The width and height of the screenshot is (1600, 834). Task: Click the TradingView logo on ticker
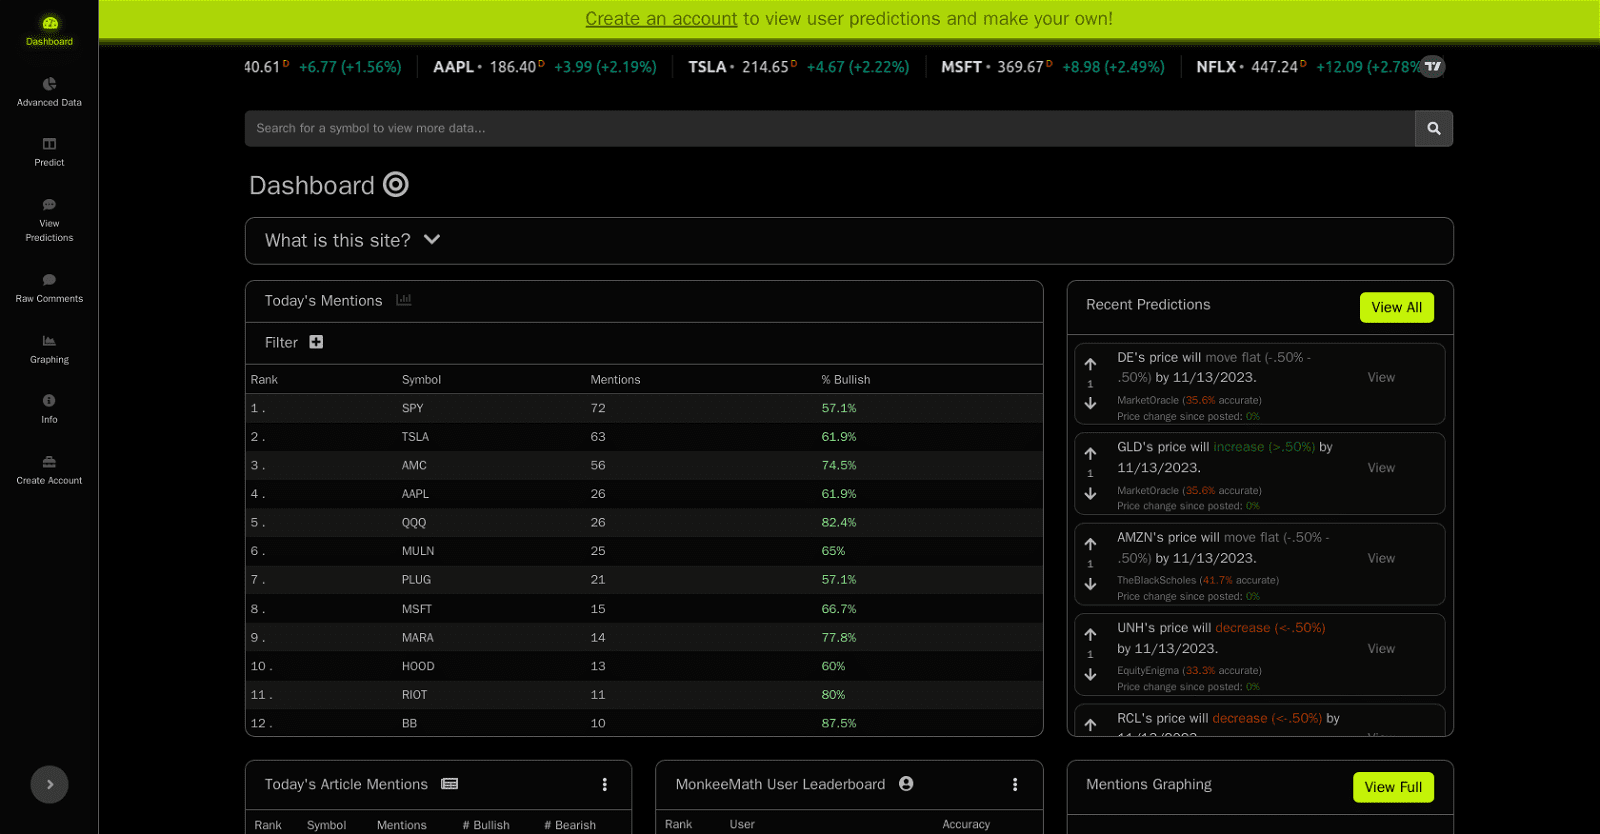pyautogui.click(x=1433, y=67)
